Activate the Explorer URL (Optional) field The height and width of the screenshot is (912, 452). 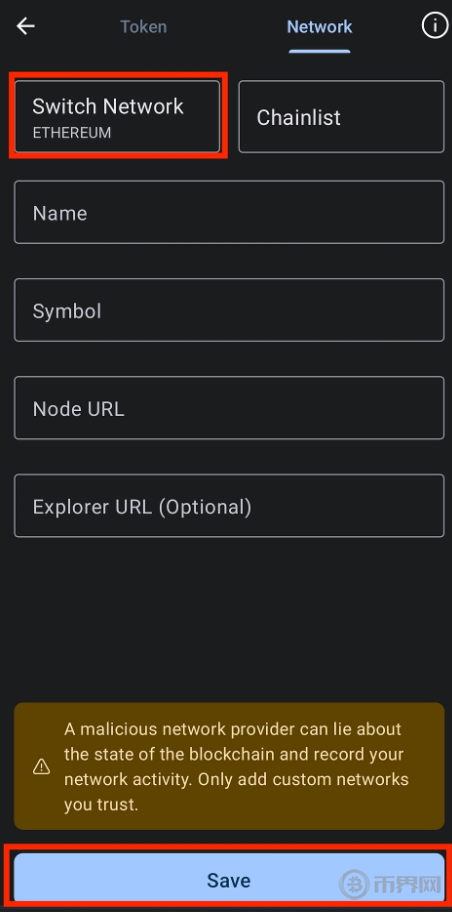(x=229, y=505)
